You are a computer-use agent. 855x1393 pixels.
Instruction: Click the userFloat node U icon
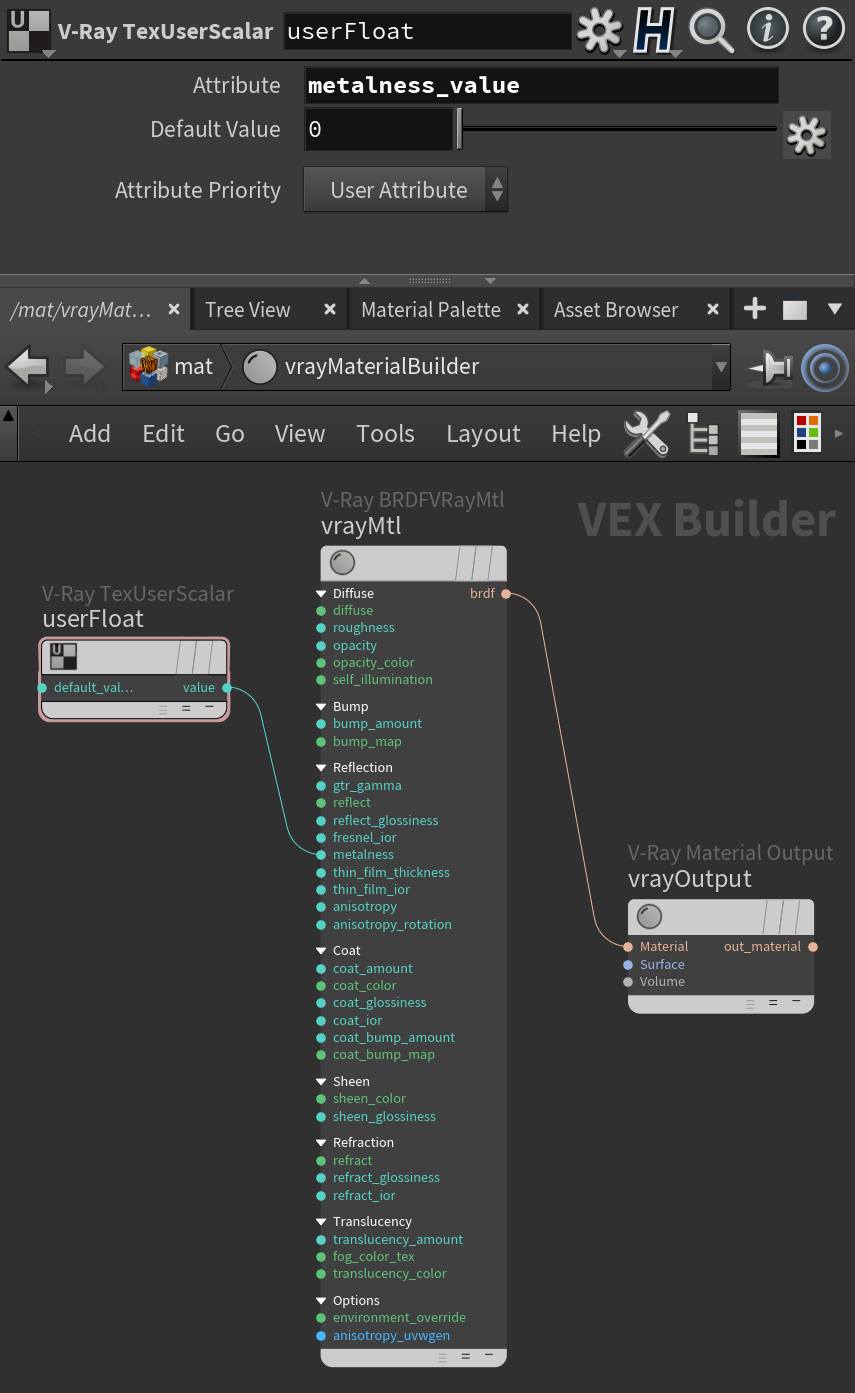(63, 657)
